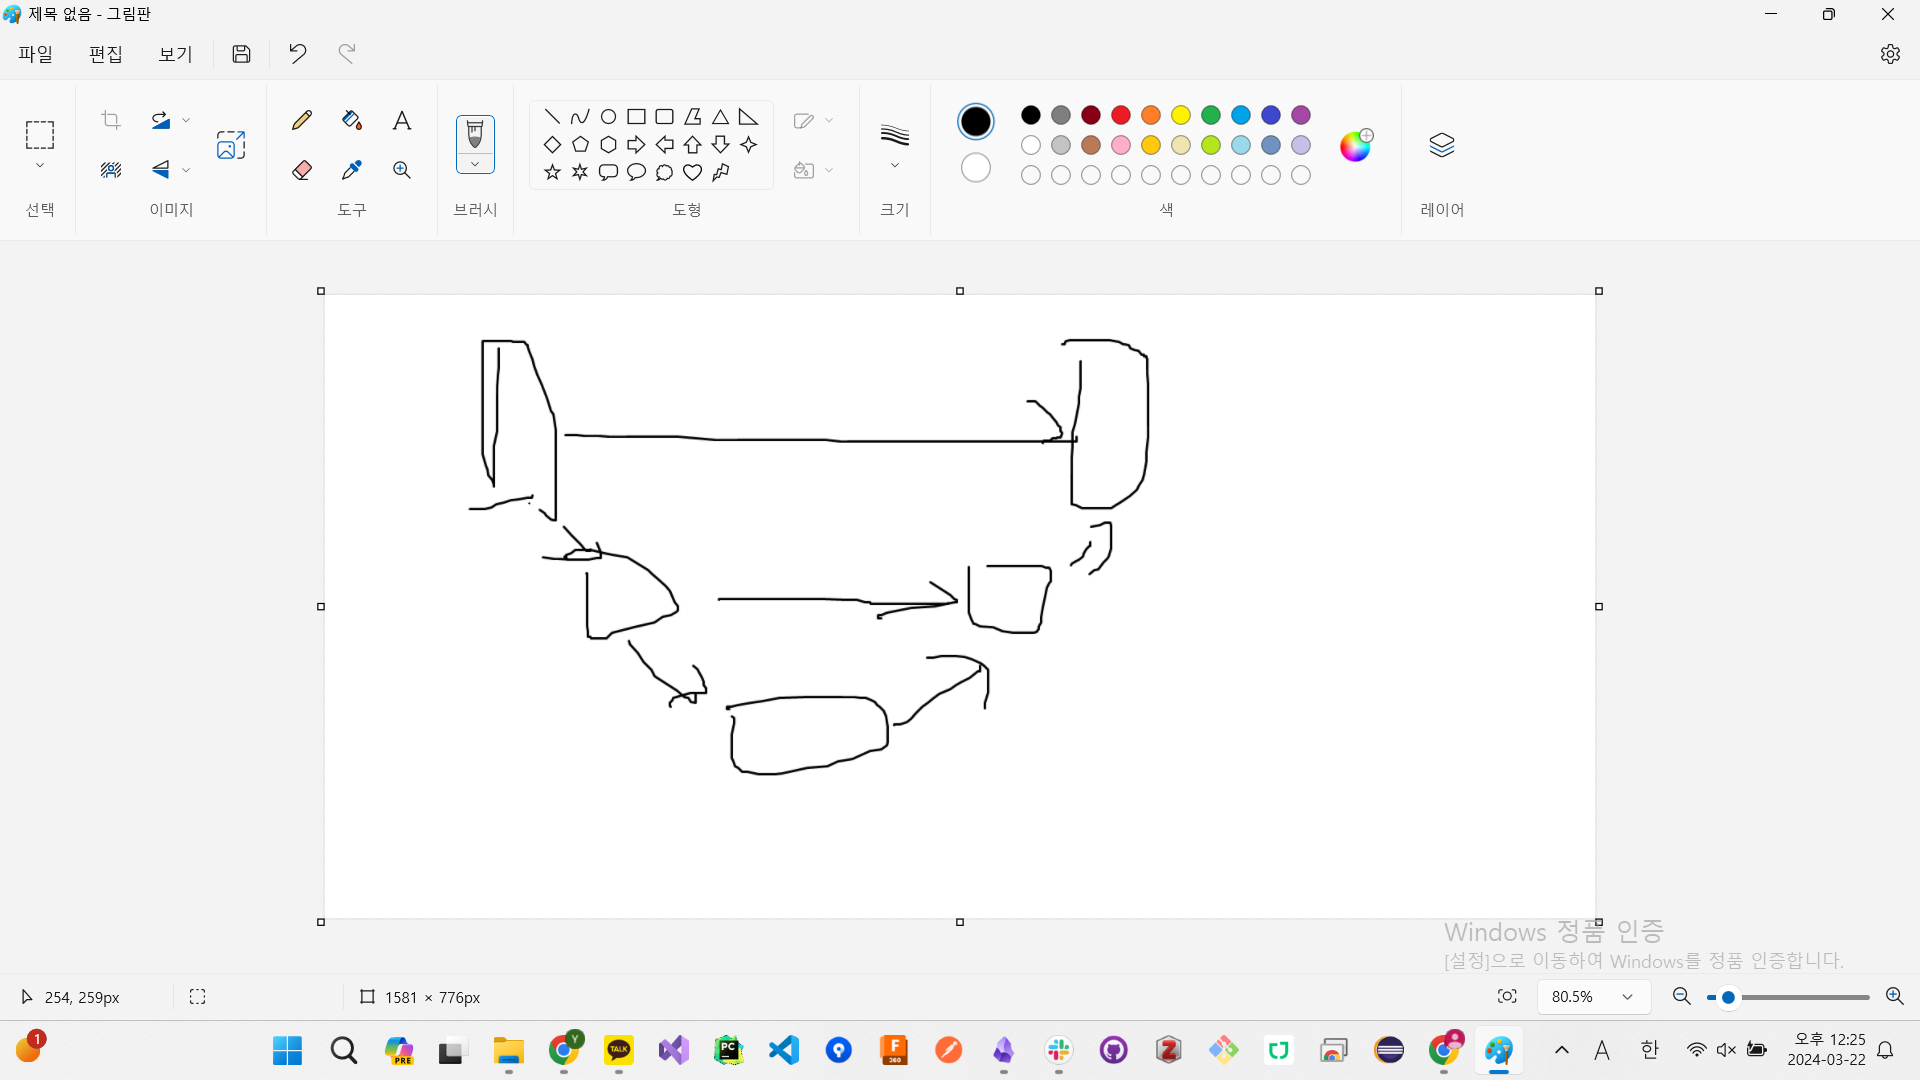
Task: Pick the Color picker eyedropper tool
Action: (x=352, y=170)
